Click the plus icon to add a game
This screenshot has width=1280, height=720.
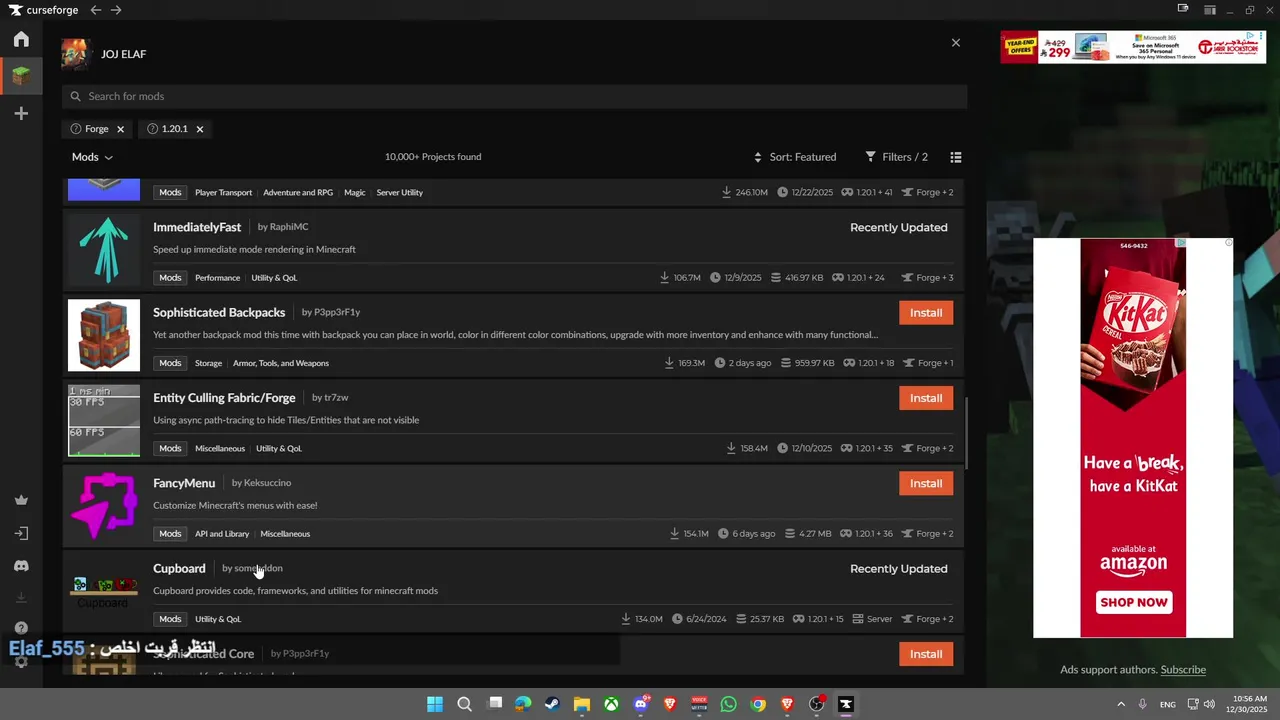(x=21, y=114)
